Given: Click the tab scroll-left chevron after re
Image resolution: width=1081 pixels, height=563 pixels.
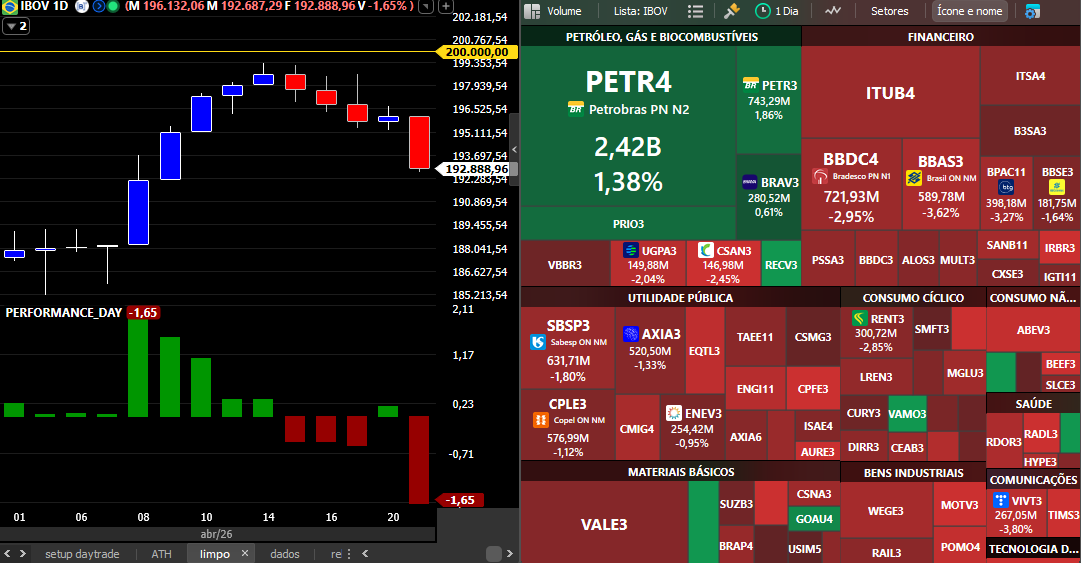Looking at the screenshot, I should 365,553.
